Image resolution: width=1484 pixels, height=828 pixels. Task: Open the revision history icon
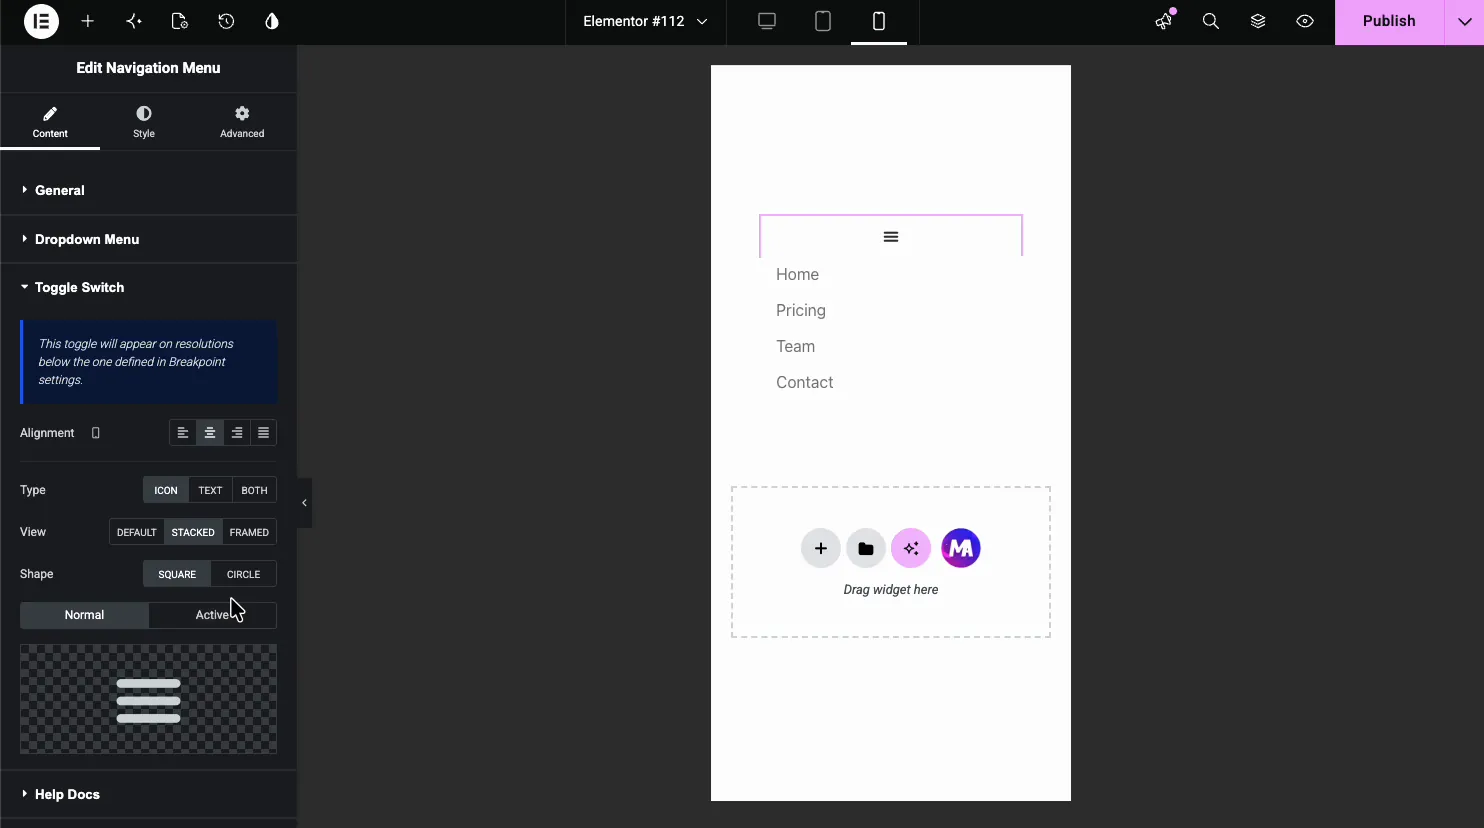click(x=226, y=21)
